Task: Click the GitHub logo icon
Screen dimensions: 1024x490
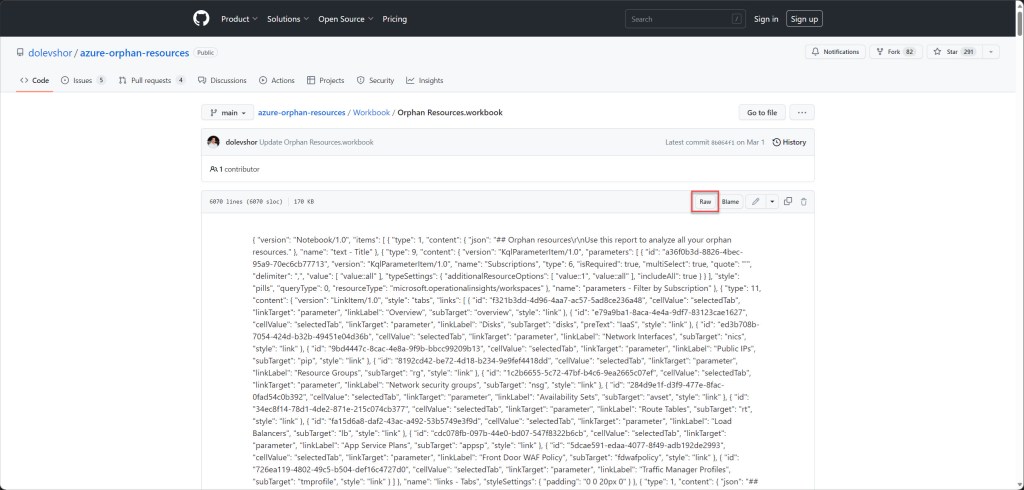Action: [200, 18]
